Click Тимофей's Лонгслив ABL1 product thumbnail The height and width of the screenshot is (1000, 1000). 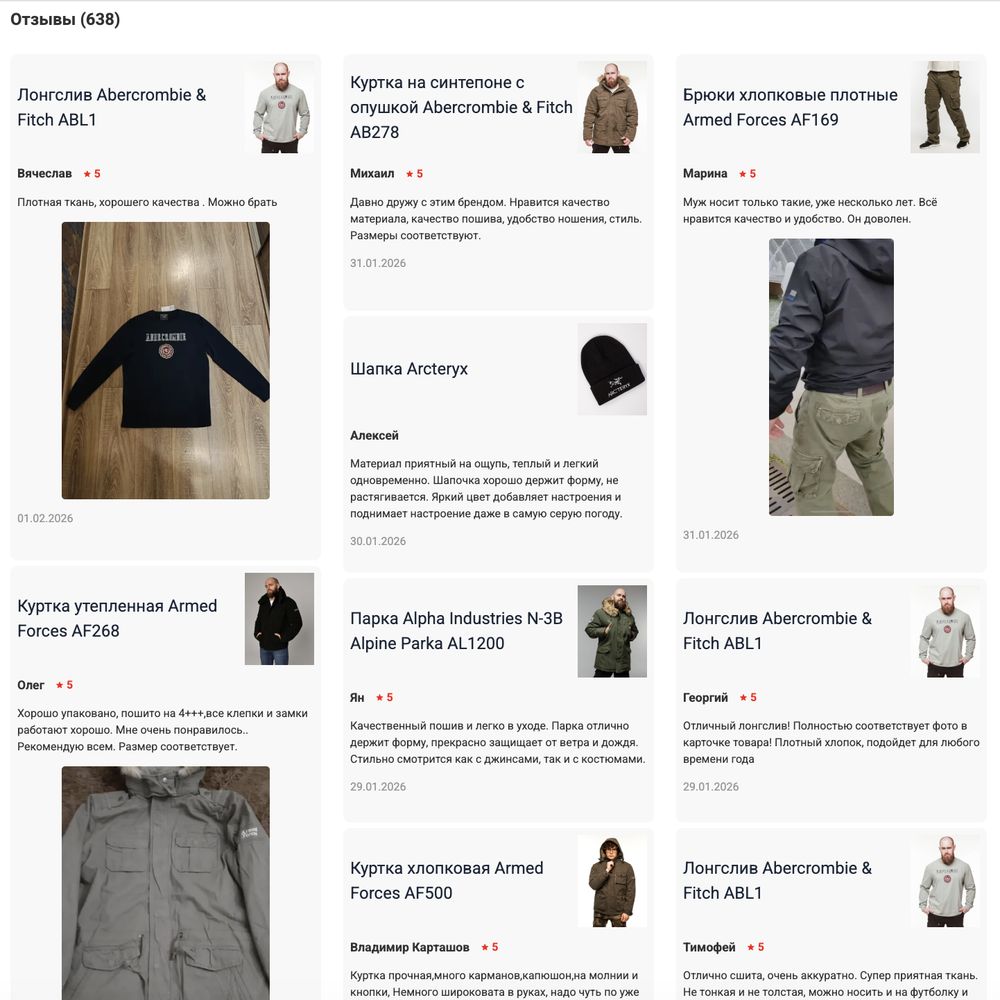(945, 881)
